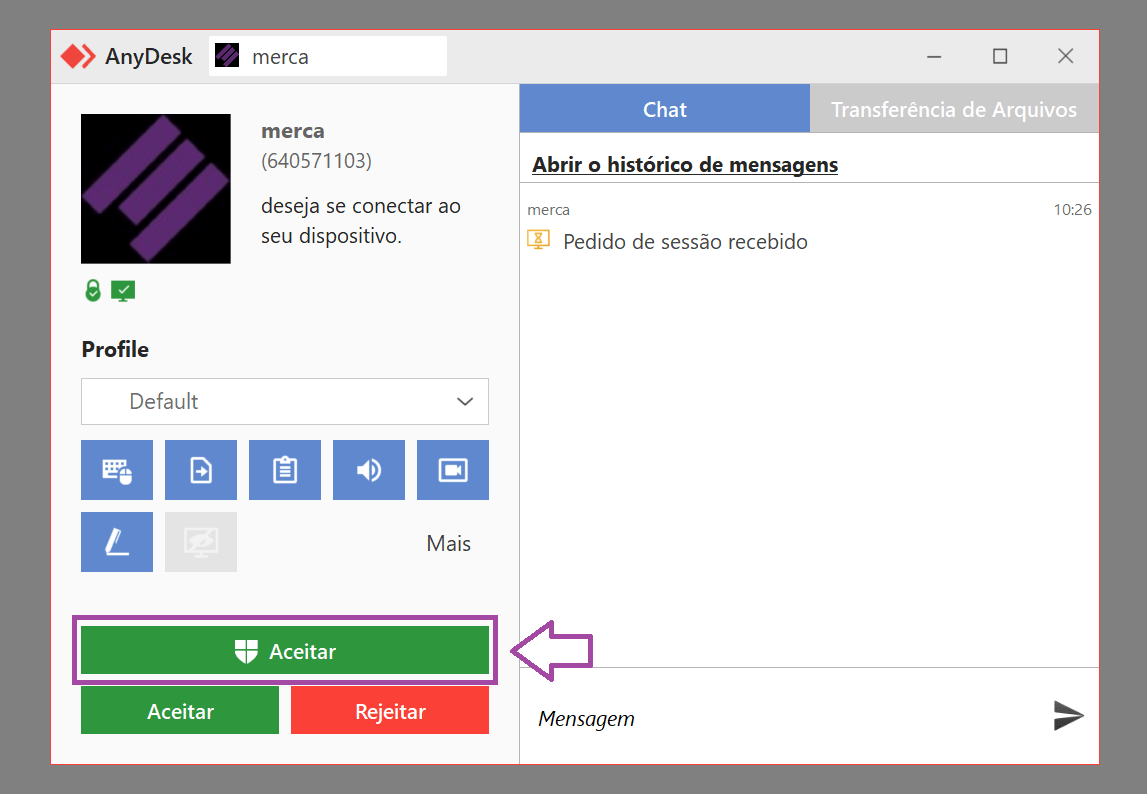The width and height of the screenshot is (1147, 794).
Task: Click the merca session thumbnail in search bar
Action: (x=226, y=56)
